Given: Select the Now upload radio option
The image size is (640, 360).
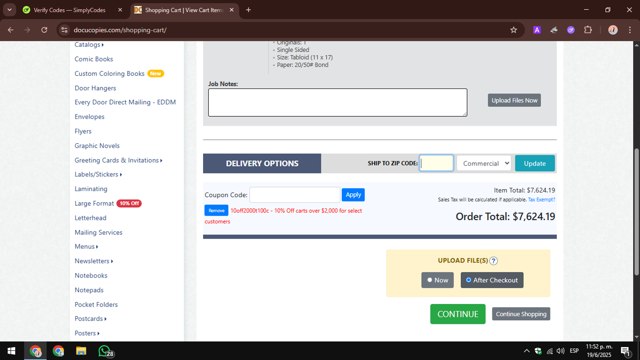Looking at the screenshot, I should 437,280.
